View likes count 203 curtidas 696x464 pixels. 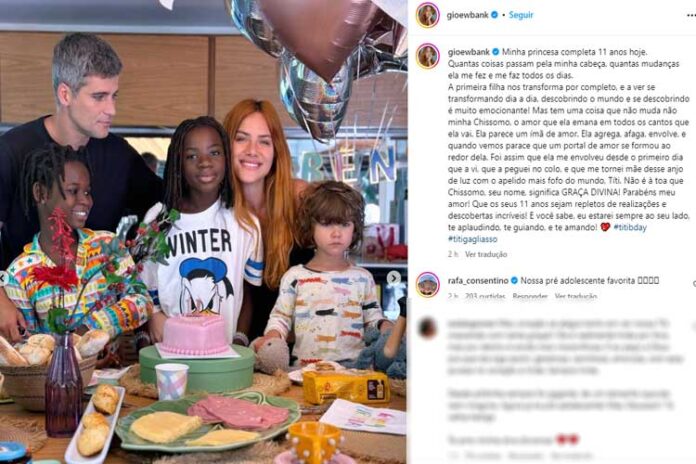(x=485, y=296)
